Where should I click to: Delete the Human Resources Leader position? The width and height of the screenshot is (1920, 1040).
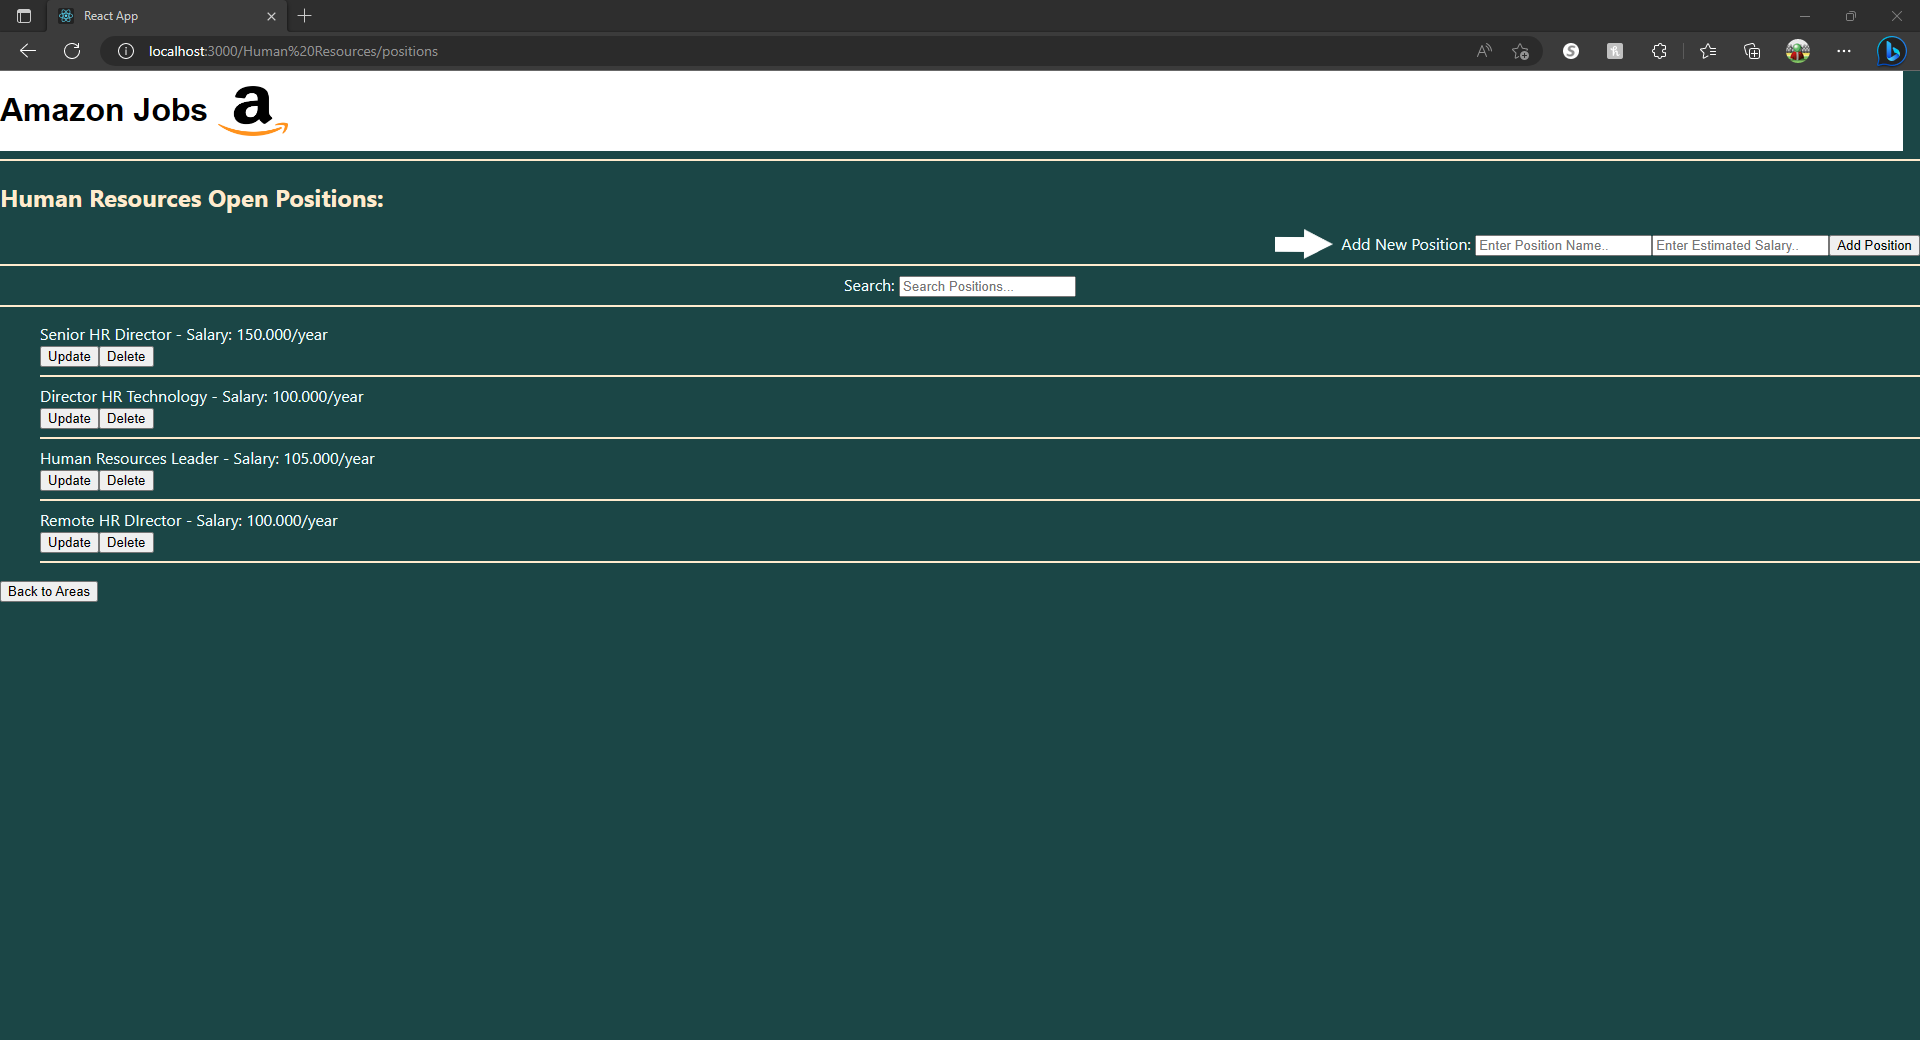click(126, 481)
